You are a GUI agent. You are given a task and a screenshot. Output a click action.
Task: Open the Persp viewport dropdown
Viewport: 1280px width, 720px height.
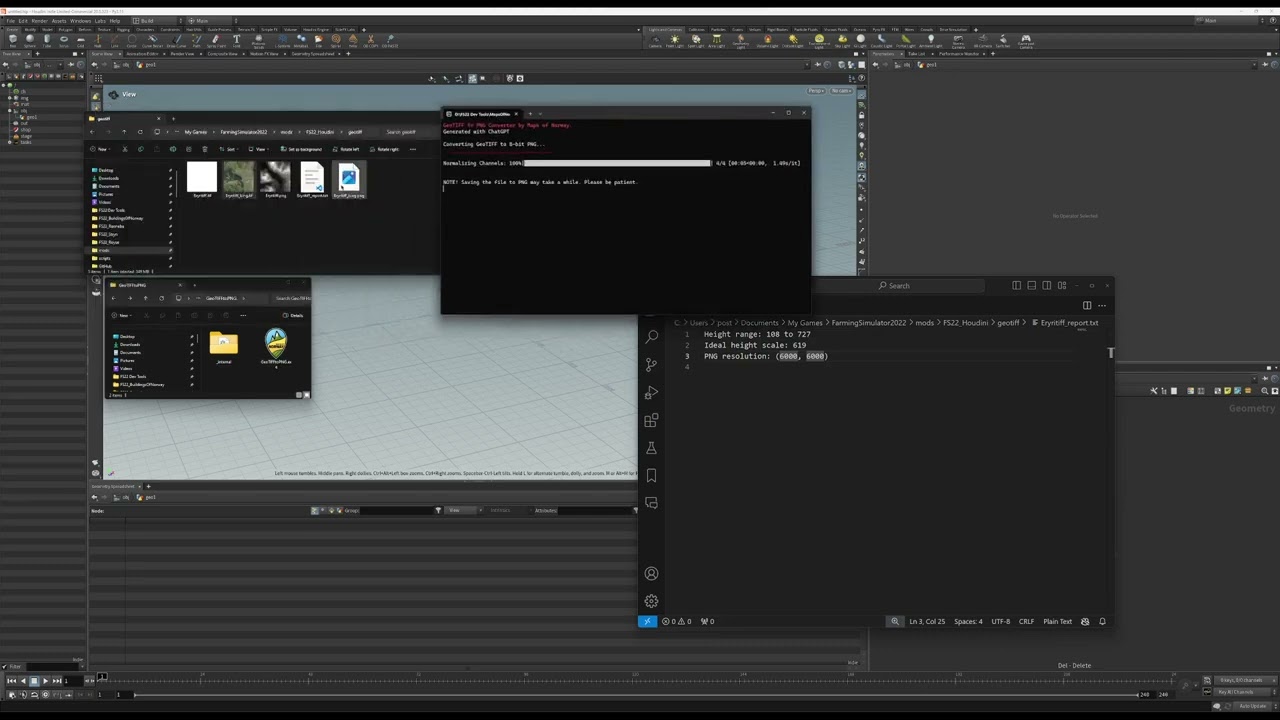pyautogui.click(x=816, y=91)
